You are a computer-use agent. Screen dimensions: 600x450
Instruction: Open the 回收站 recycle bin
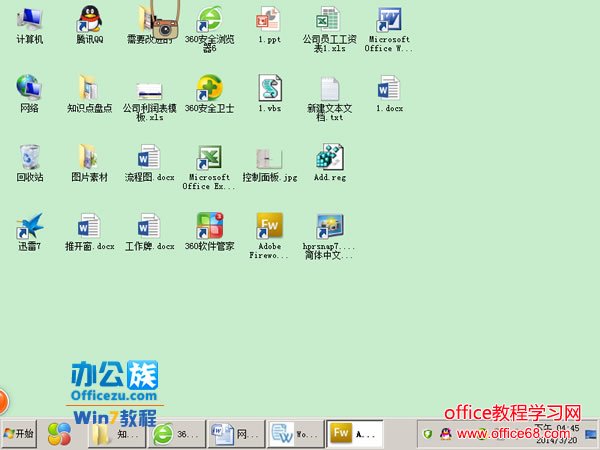coord(29,163)
